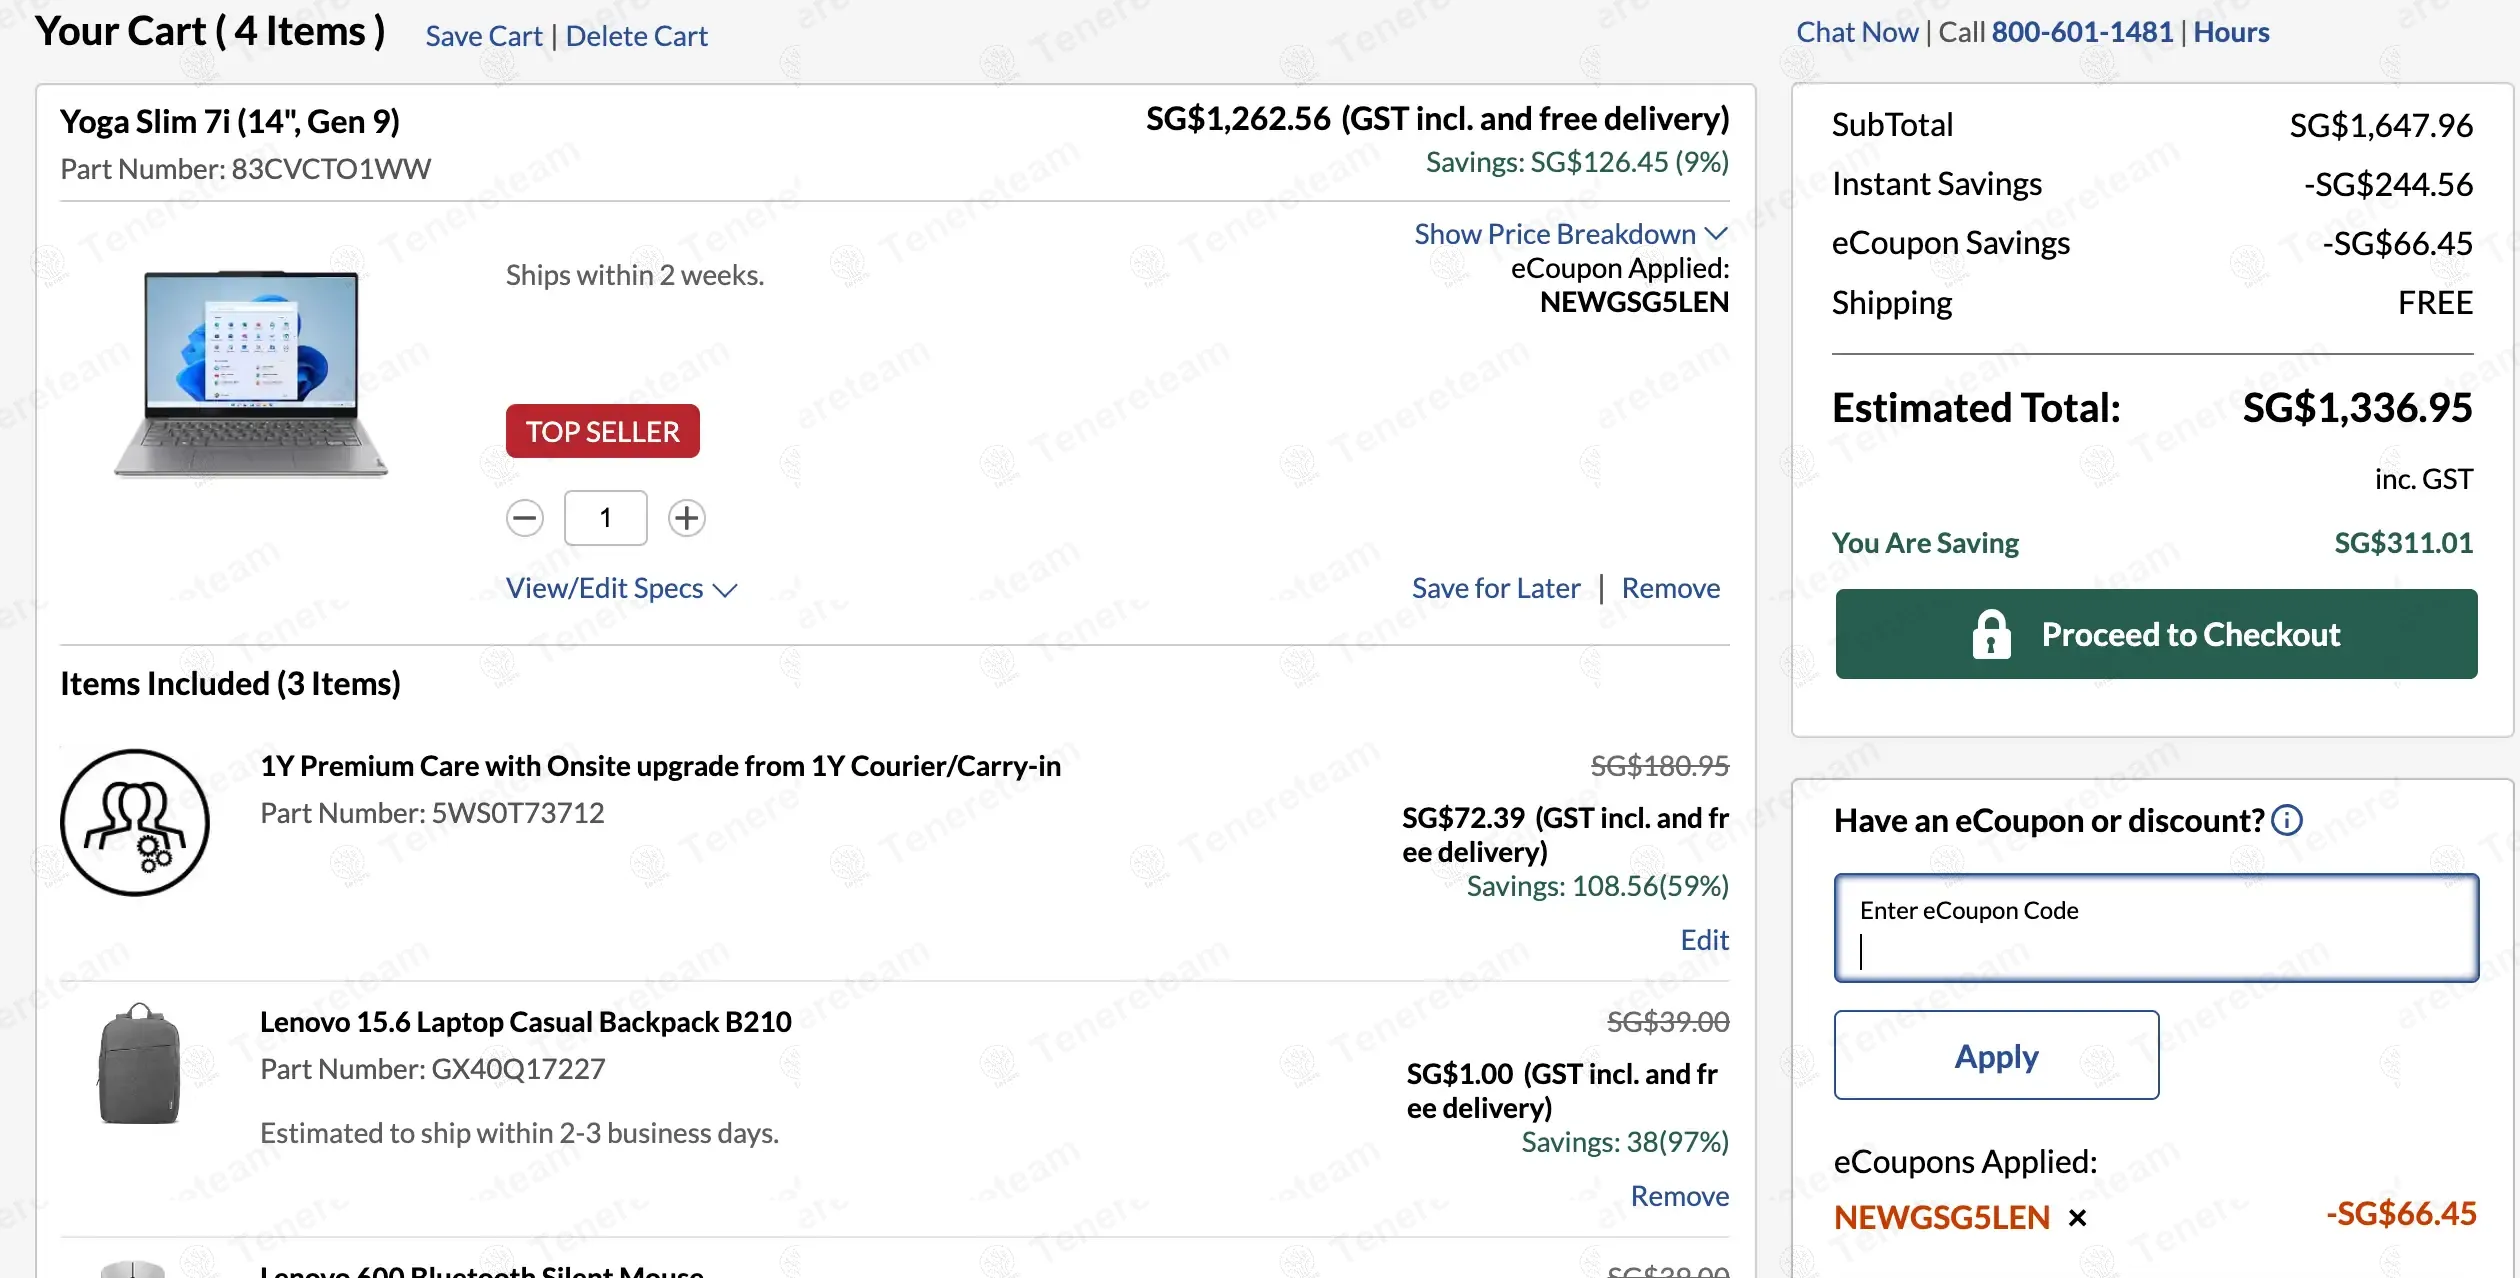This screenshot has width=2520, height=1278.
Task: Click the Savings: SG$126.45 (9%) text
Action: point(1577,162)
